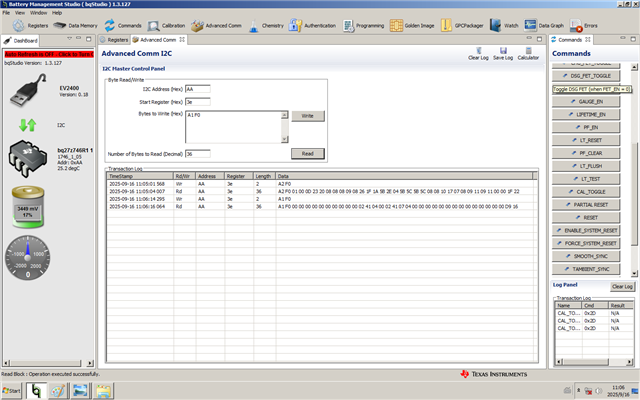Open the File menu
Screen dimensions: 640x400
[x=6, y=13]
